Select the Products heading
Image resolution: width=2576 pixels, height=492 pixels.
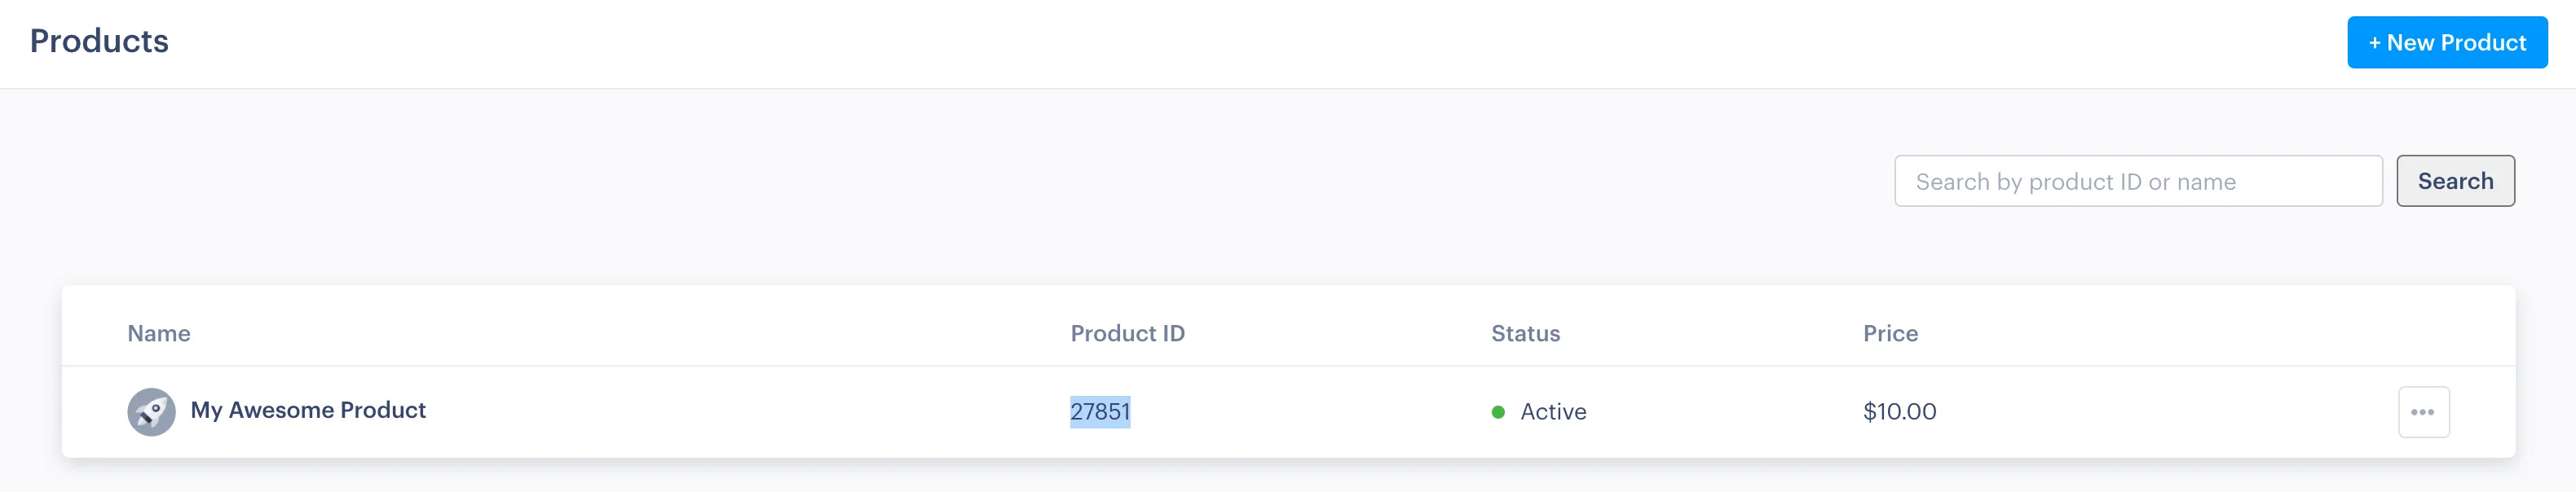(x=99, y=41)
